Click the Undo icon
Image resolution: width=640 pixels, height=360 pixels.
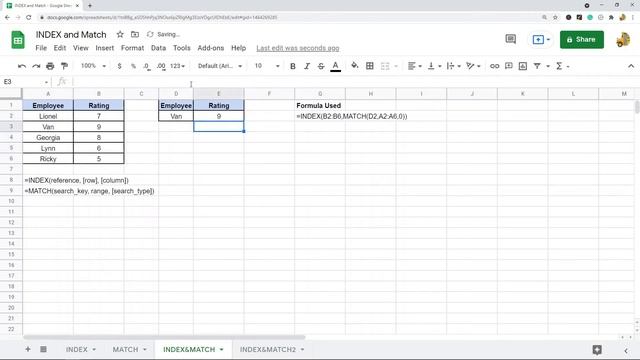click(22, 66)
